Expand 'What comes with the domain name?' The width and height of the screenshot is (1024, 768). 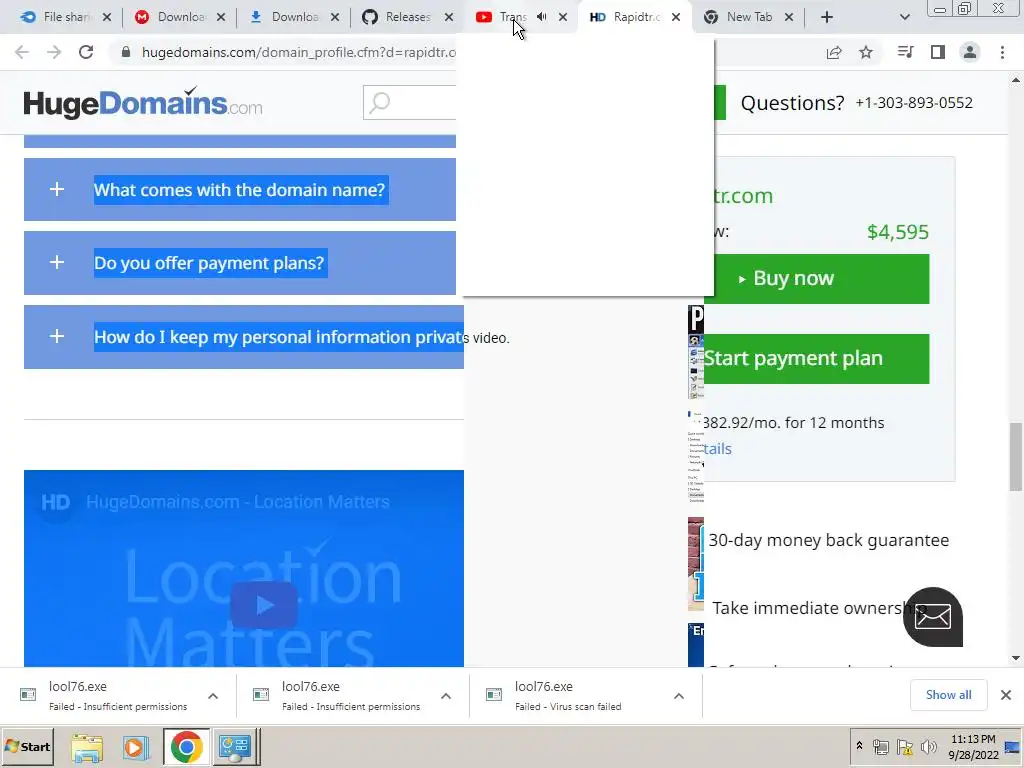[x=240, y=189]
